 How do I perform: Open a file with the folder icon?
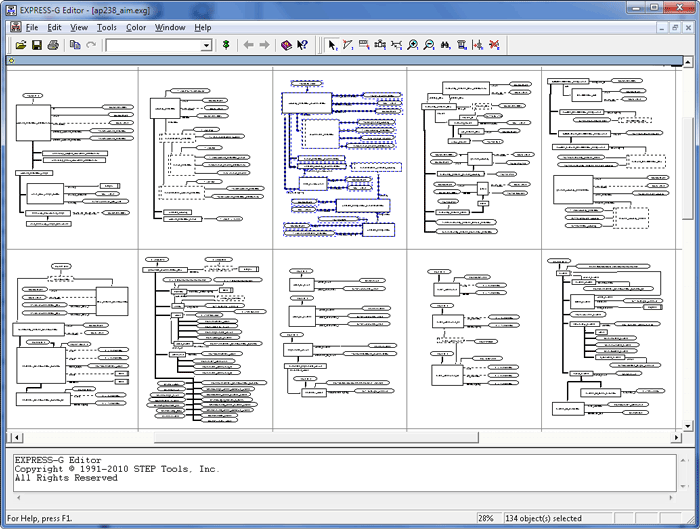[21, 45]
